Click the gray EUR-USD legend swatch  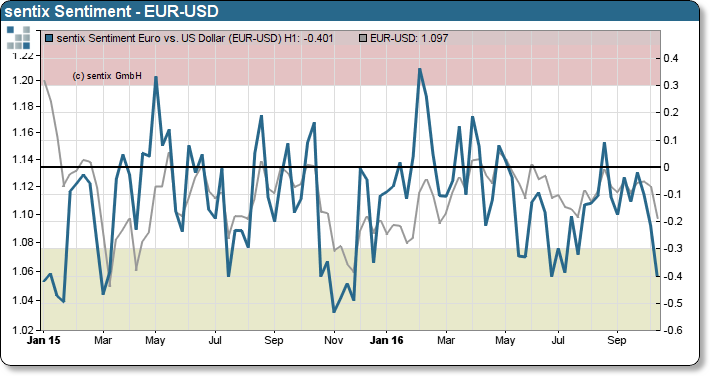[363, 39]
